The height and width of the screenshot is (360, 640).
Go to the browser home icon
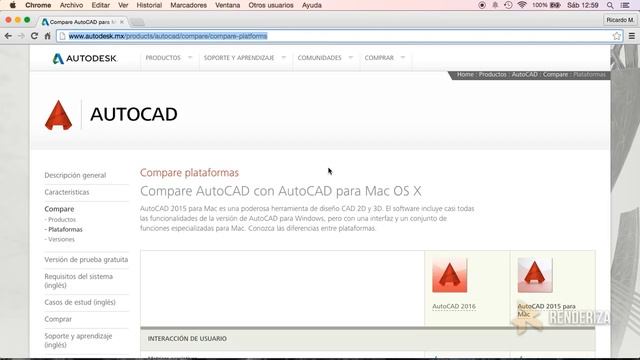pos(47,36)
